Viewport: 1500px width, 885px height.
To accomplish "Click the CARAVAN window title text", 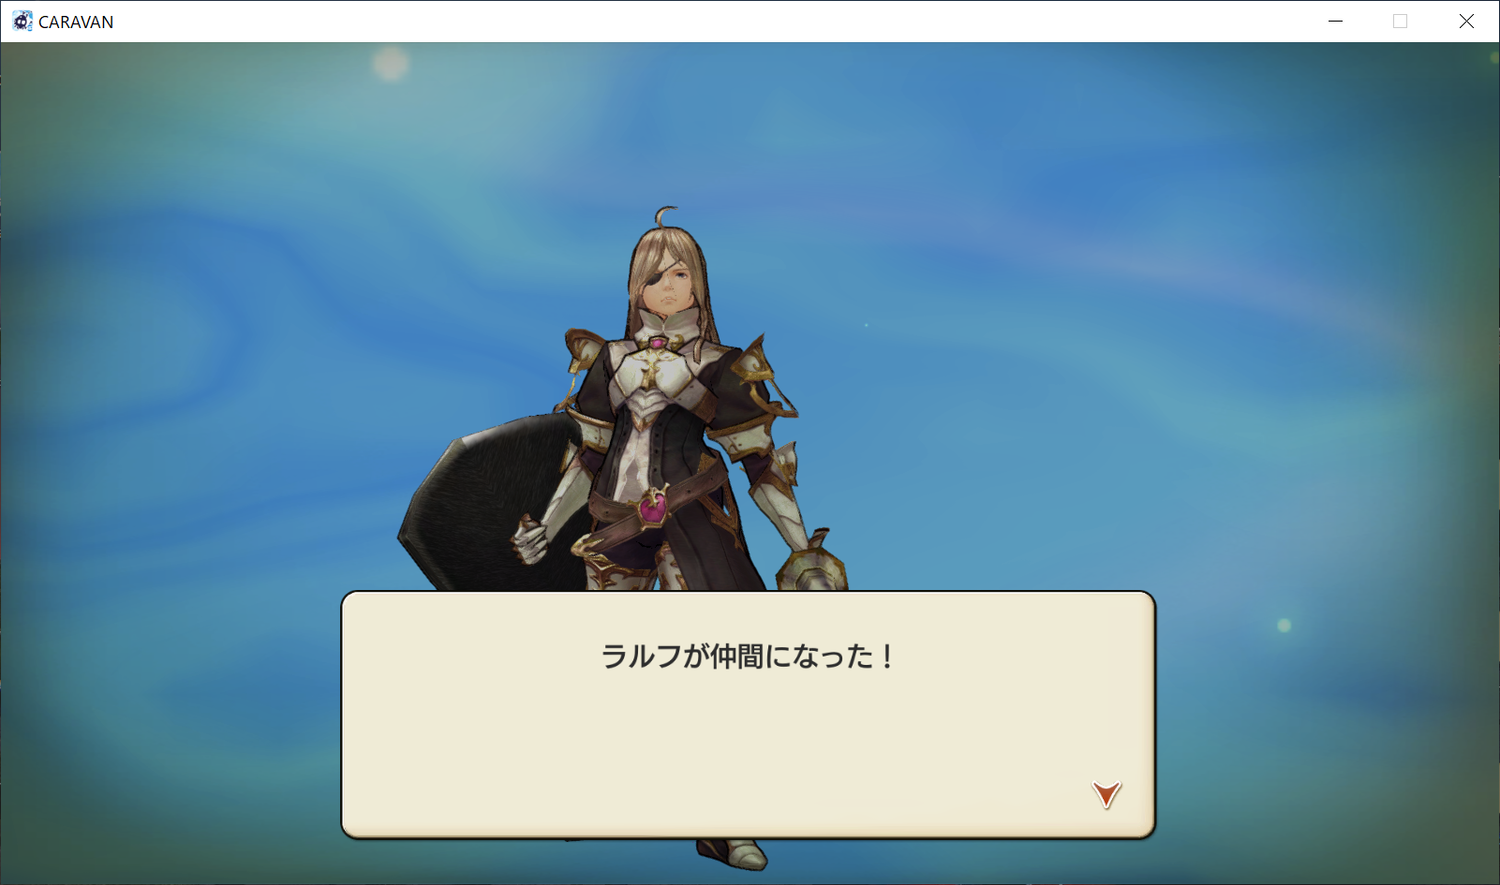I will pyautogui.click(x=76, y=22).
